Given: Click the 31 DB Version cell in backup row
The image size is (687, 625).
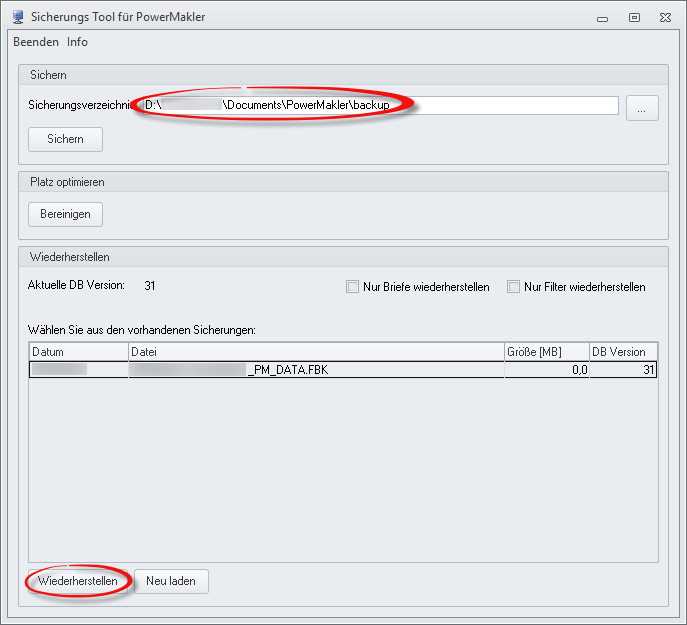Looking at the screenshot, I should coord(623,370).
